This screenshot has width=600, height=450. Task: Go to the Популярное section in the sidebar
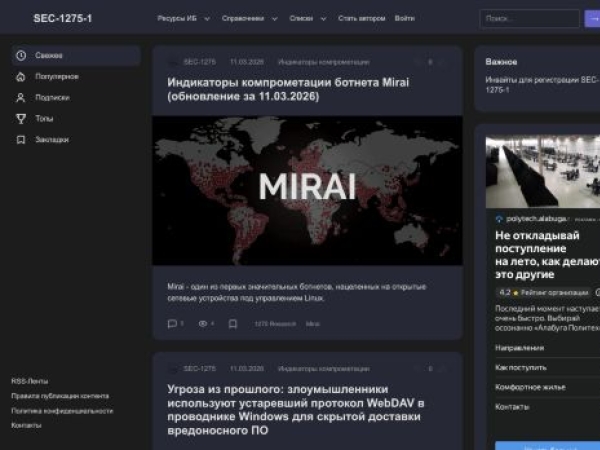(56, 77)
